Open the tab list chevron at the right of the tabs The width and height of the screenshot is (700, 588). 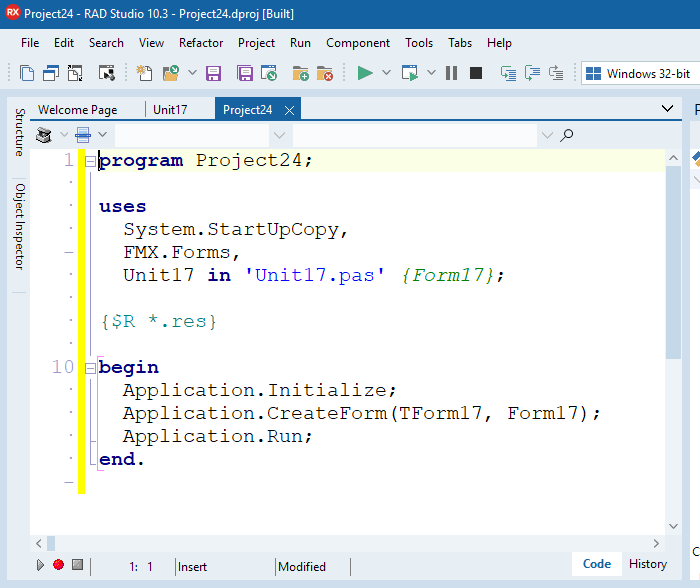coord(668,109)
